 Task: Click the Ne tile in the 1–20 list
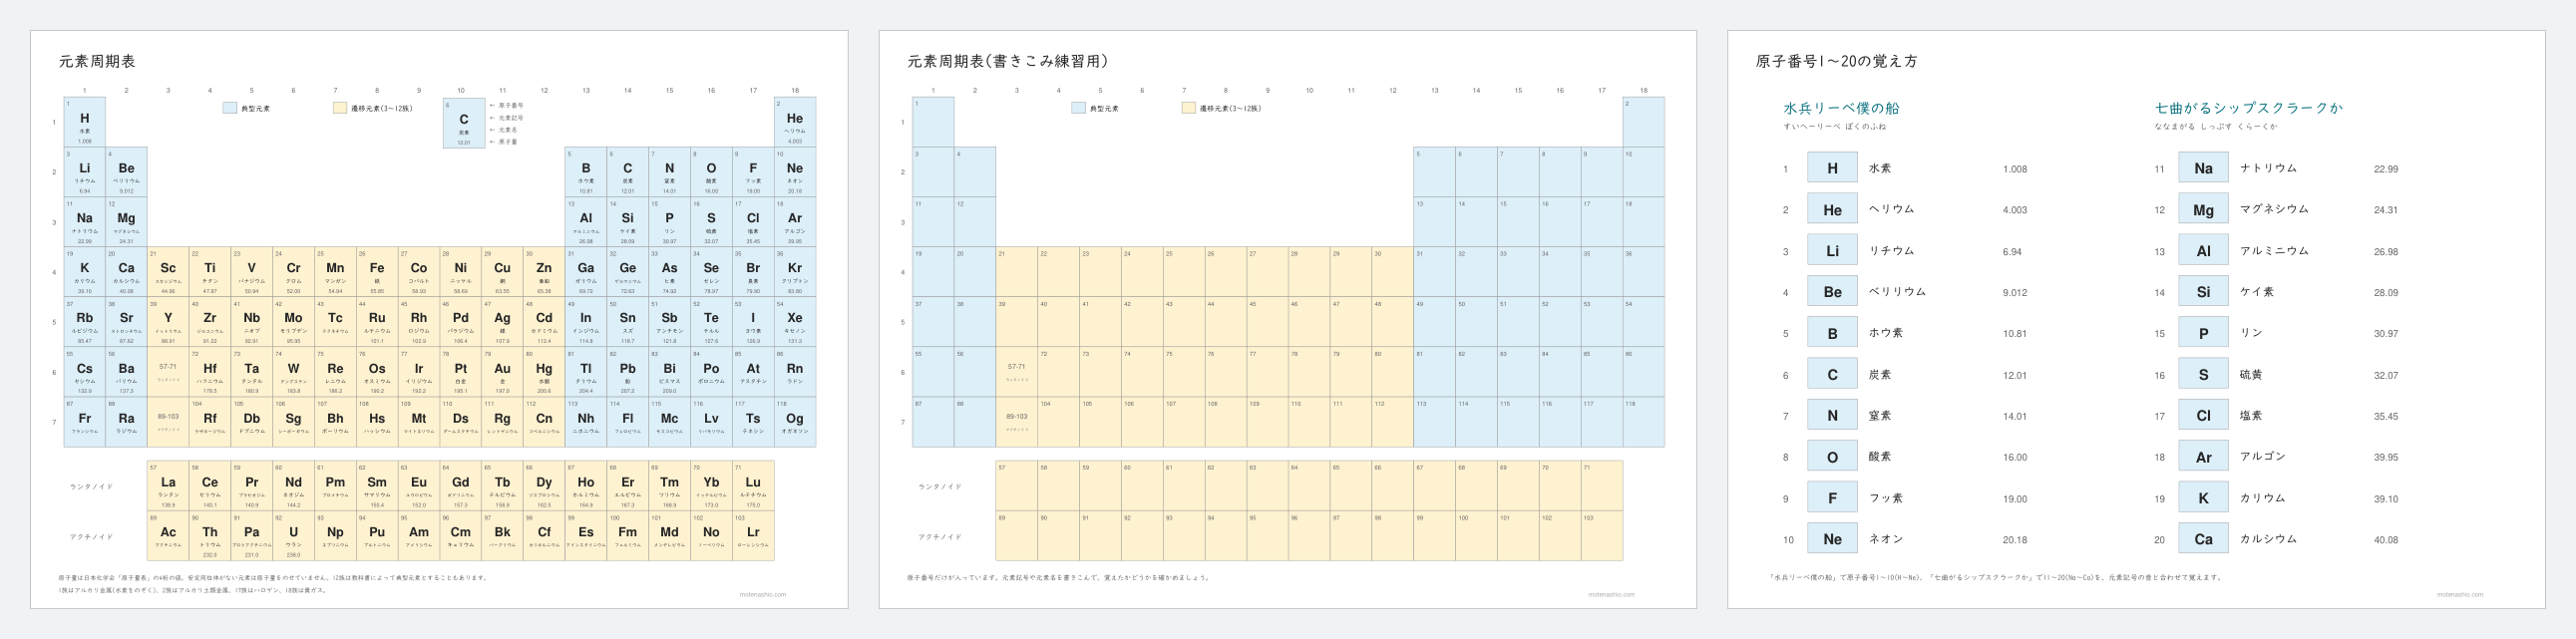coord(1832,539)
